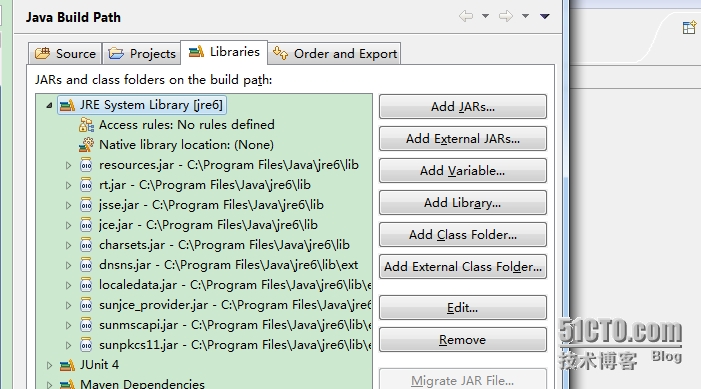Click the Add JARs... button
Screen dimensions: 701x389
point(463,106)
